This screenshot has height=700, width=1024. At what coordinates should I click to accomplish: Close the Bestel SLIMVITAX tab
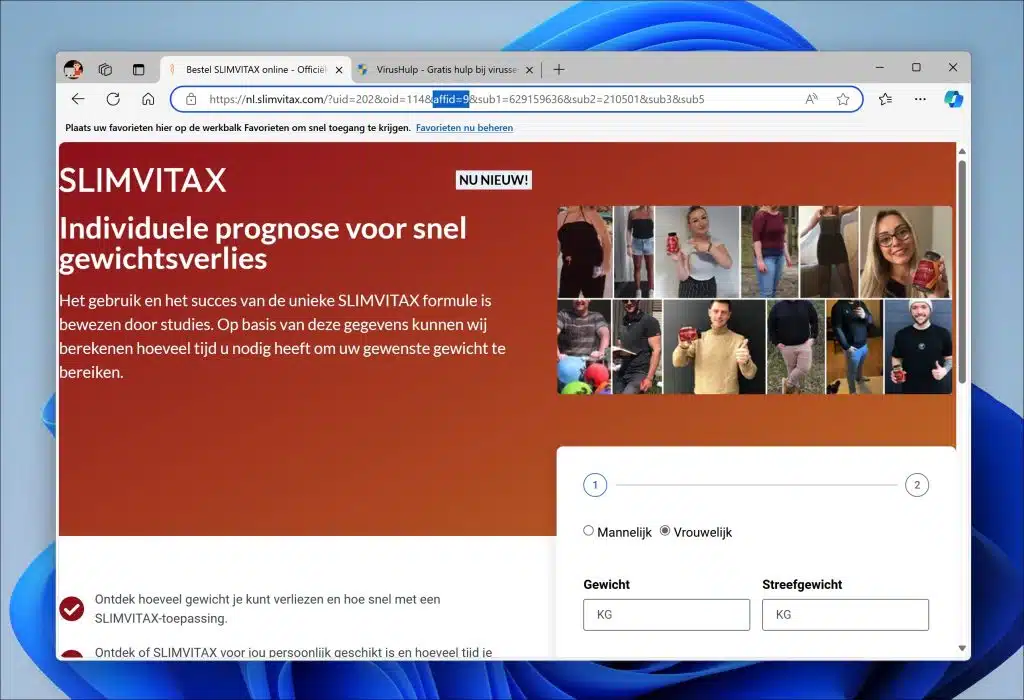(x=339, y=70)
